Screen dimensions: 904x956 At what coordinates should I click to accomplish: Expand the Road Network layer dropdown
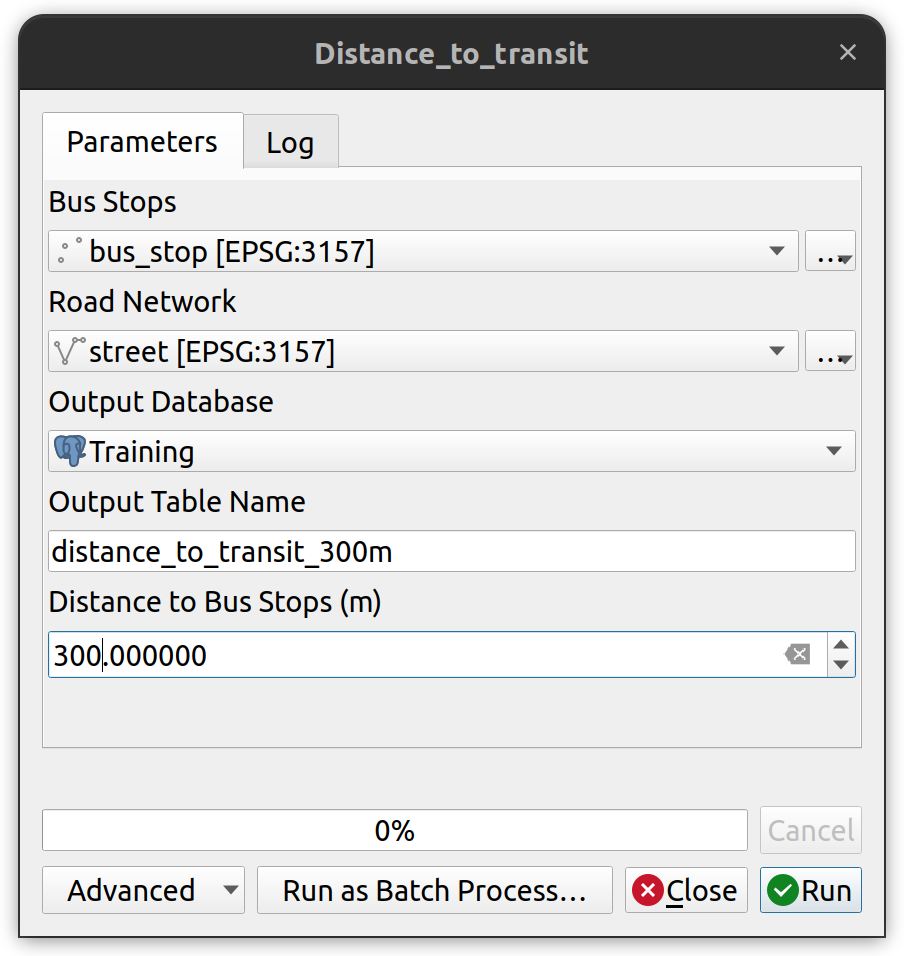(777, 351)
